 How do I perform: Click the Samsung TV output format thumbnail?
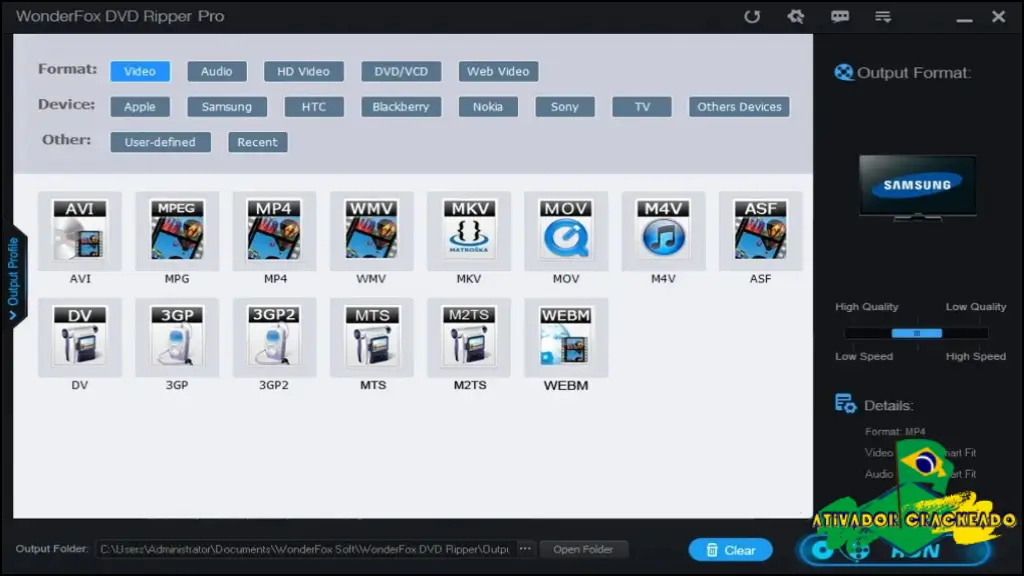918,188
